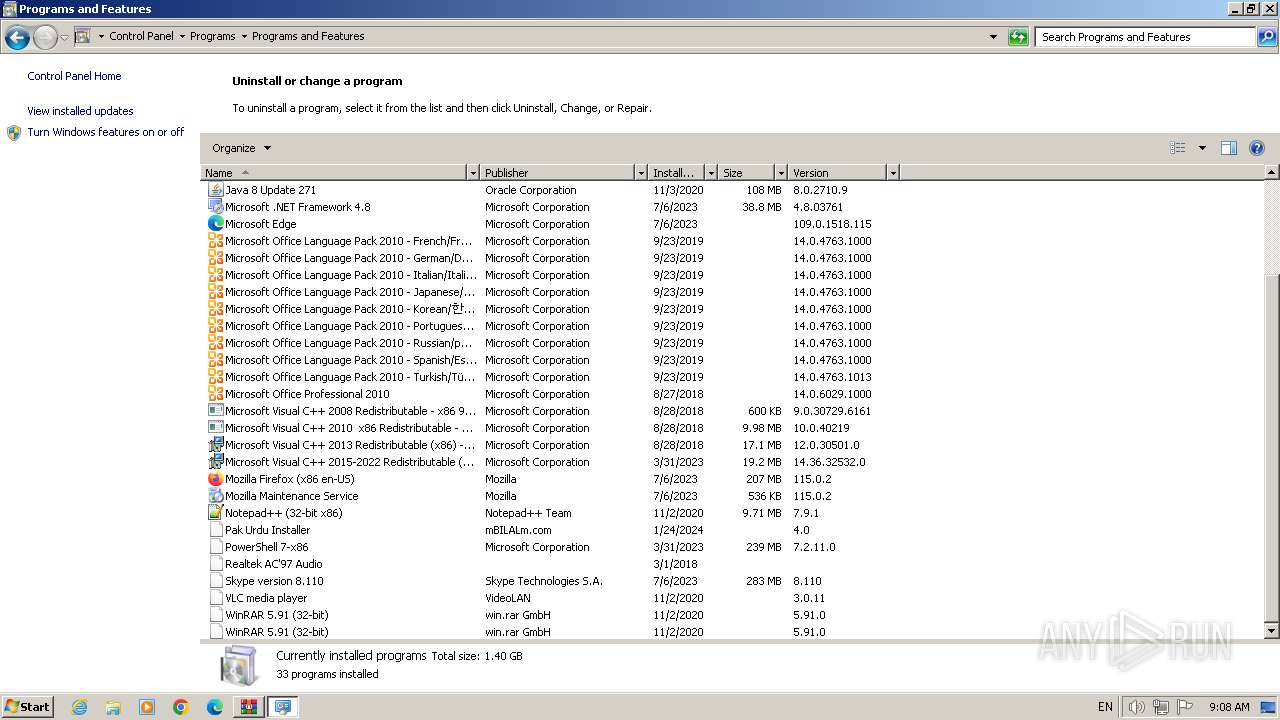The height and width of the screenshot is (720, 1280).
Task: Click the Microsoft Edge program icon
Action: 215,224
